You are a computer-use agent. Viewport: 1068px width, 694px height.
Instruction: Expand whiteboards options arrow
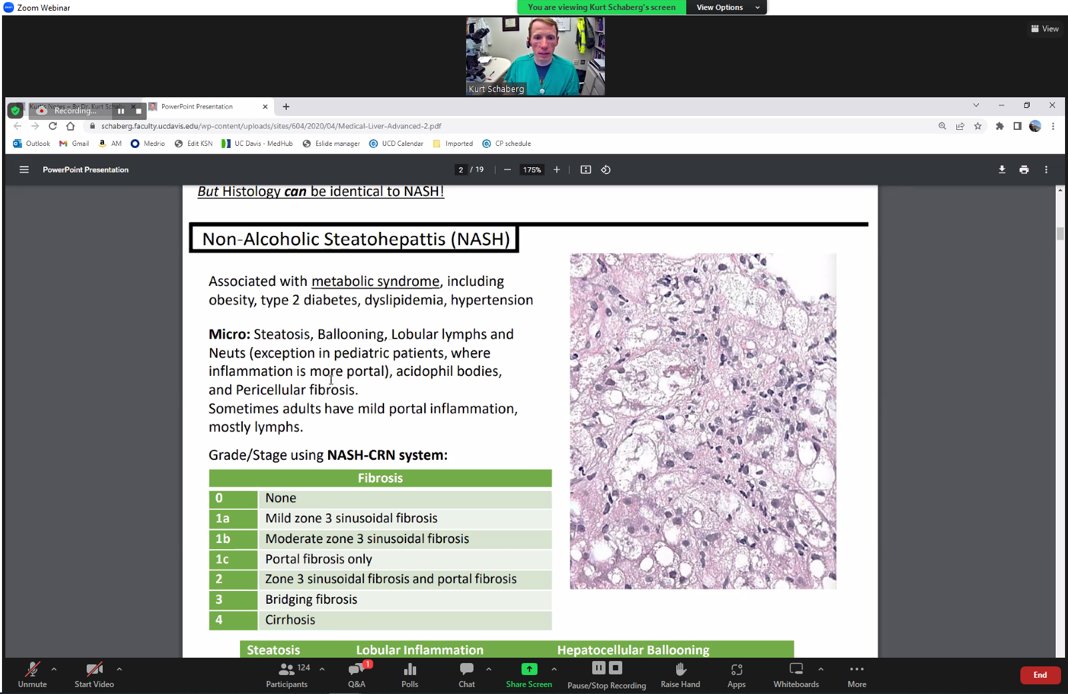point(821,669)
